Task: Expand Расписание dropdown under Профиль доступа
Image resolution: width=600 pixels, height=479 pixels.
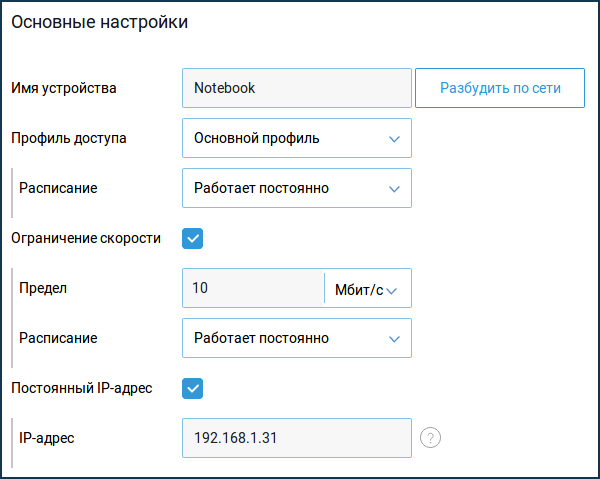Action: tap(296, 188)
